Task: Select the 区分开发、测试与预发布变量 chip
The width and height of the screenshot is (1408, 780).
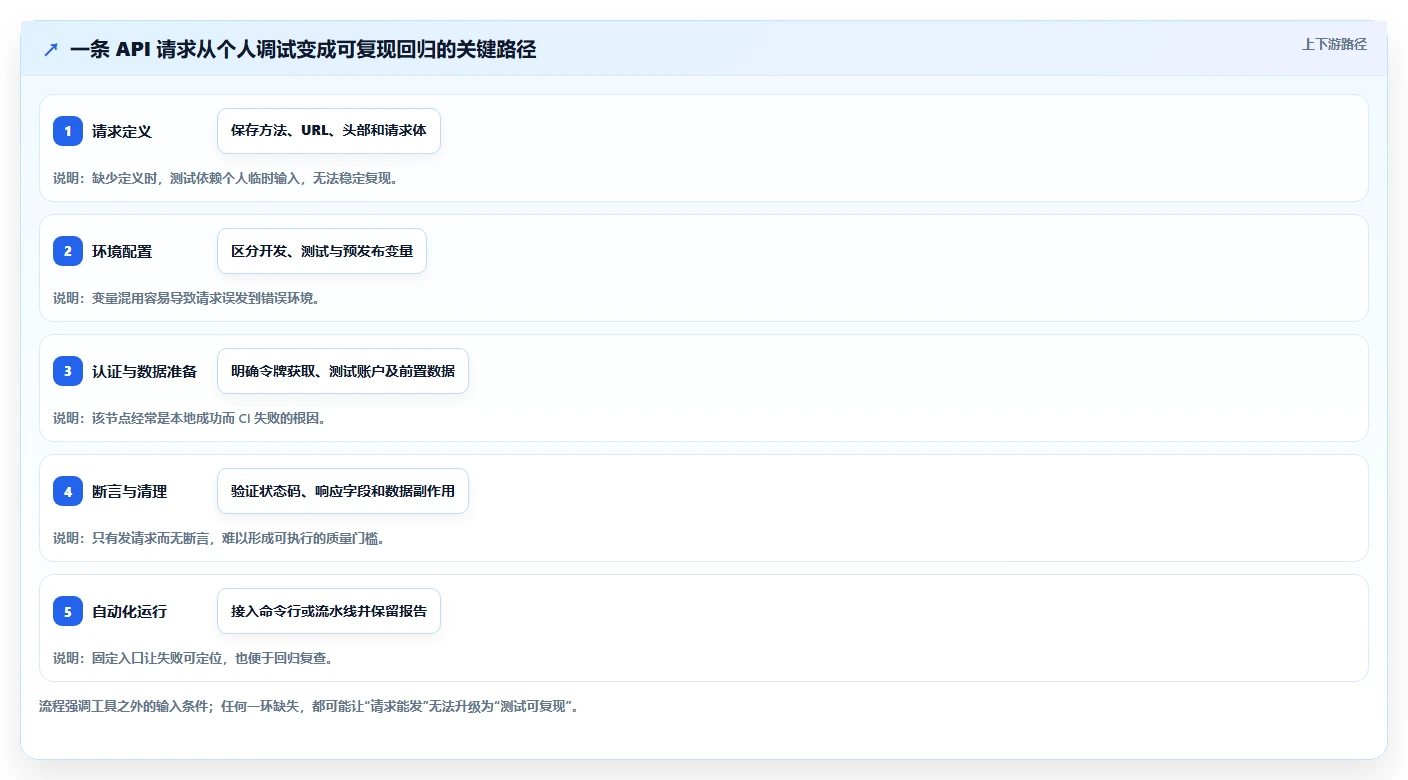Action: 322,251
